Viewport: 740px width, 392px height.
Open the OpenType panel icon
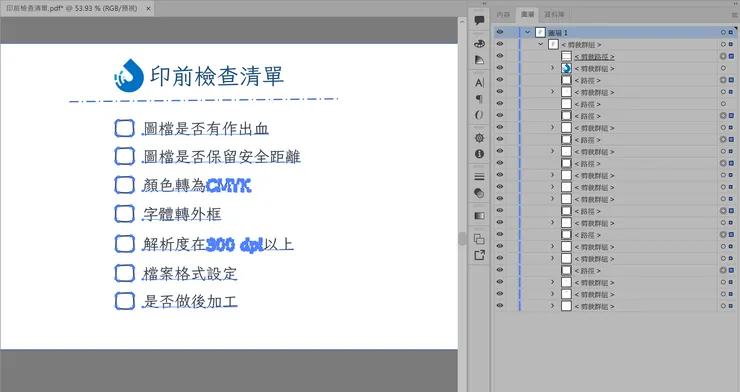tap(479, 115)
